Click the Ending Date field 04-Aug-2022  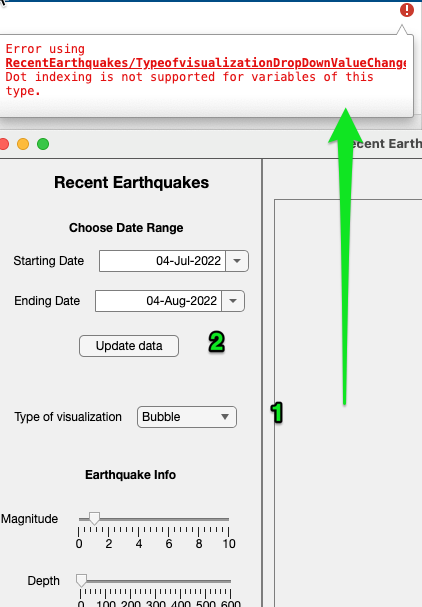158,301
